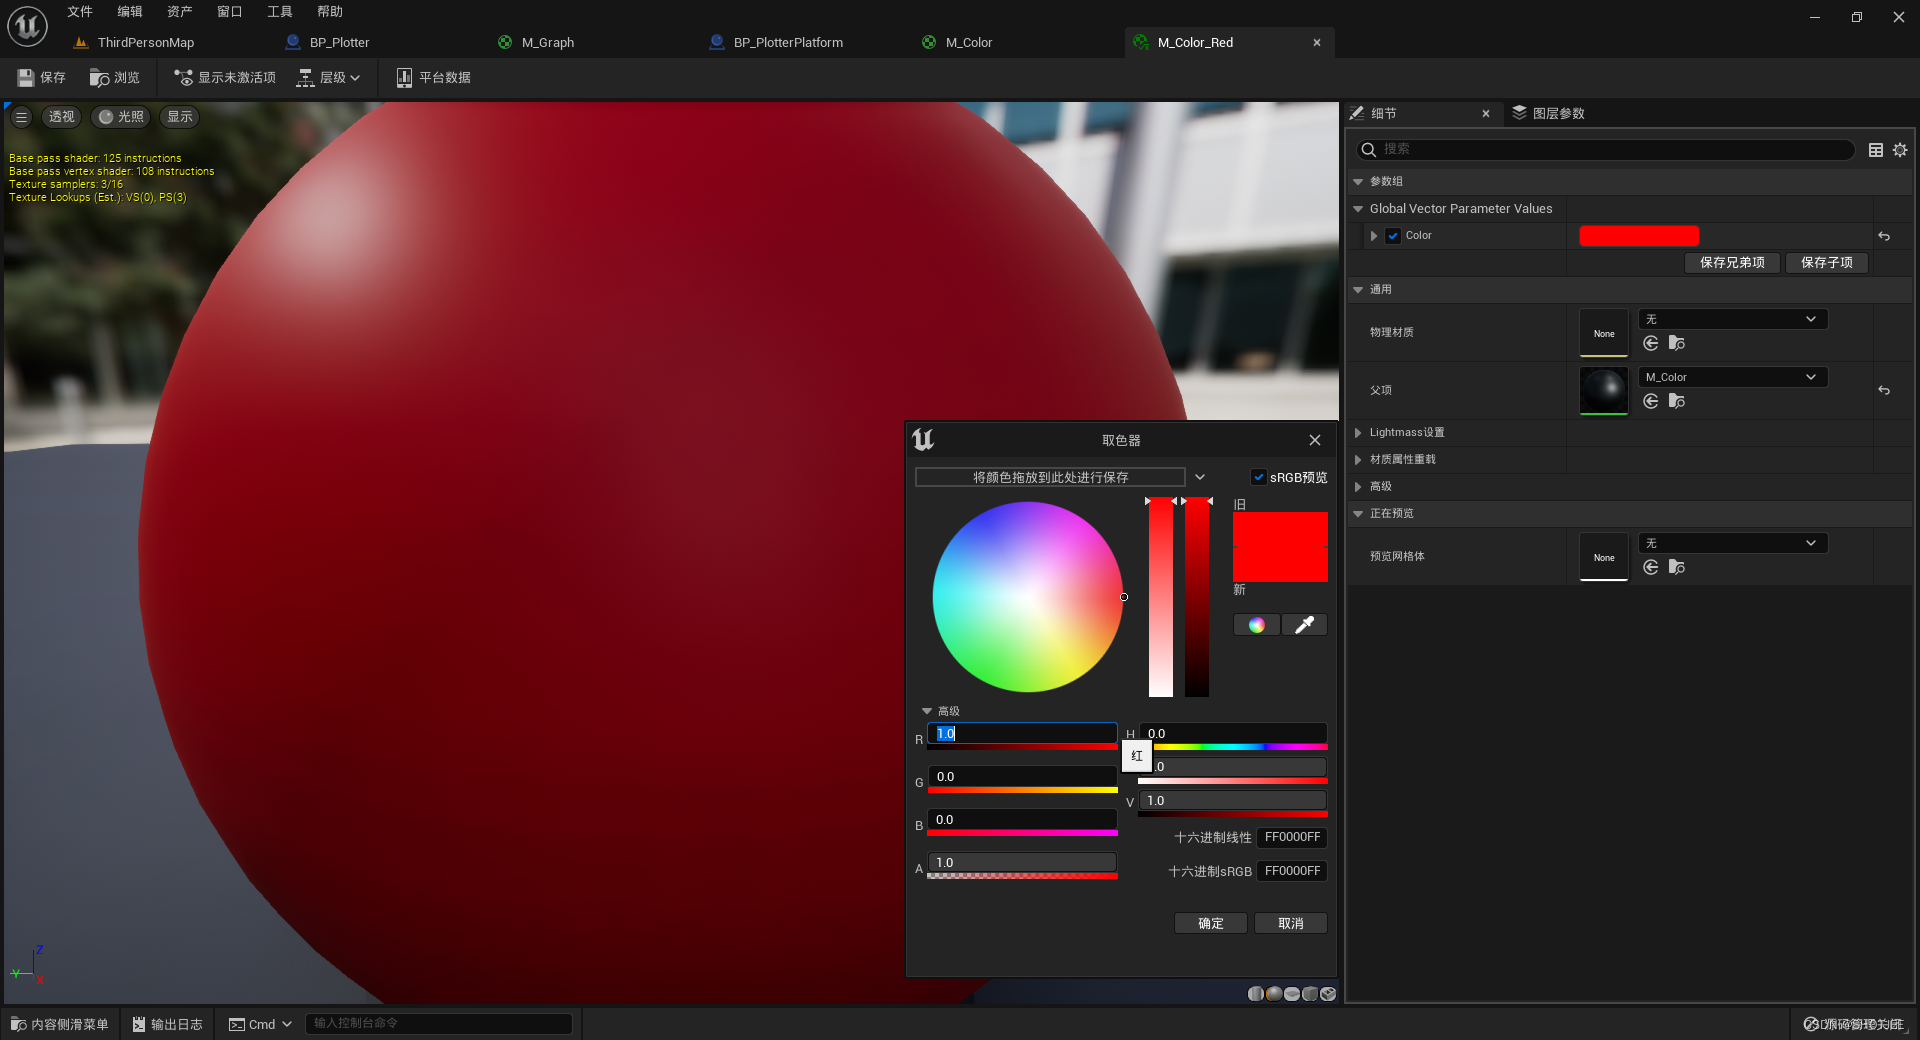Viewport: 1920px width, 1040px height.
Task: Toggle color wheel and spectrum mode button
Action: 1257,625
